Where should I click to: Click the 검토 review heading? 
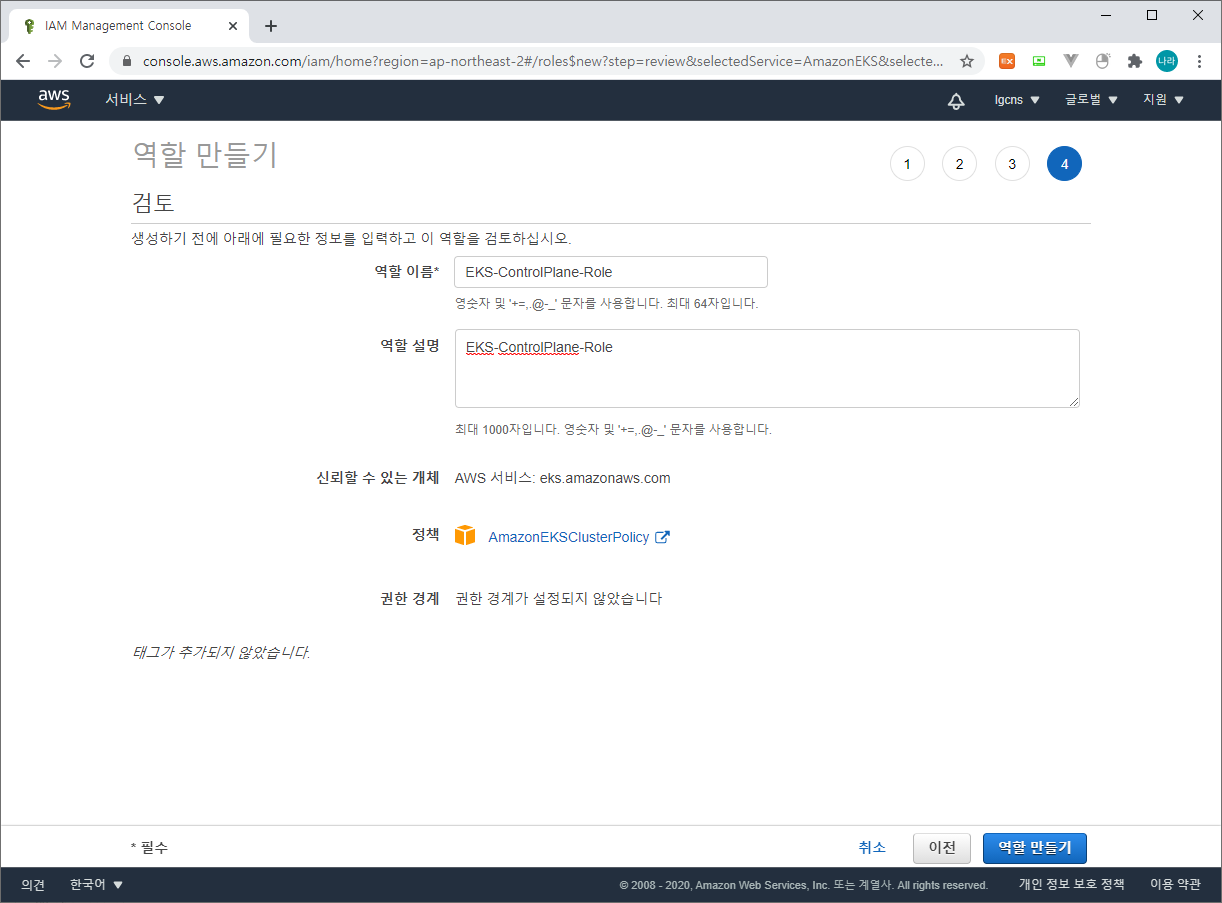click(x=153, y=203)
